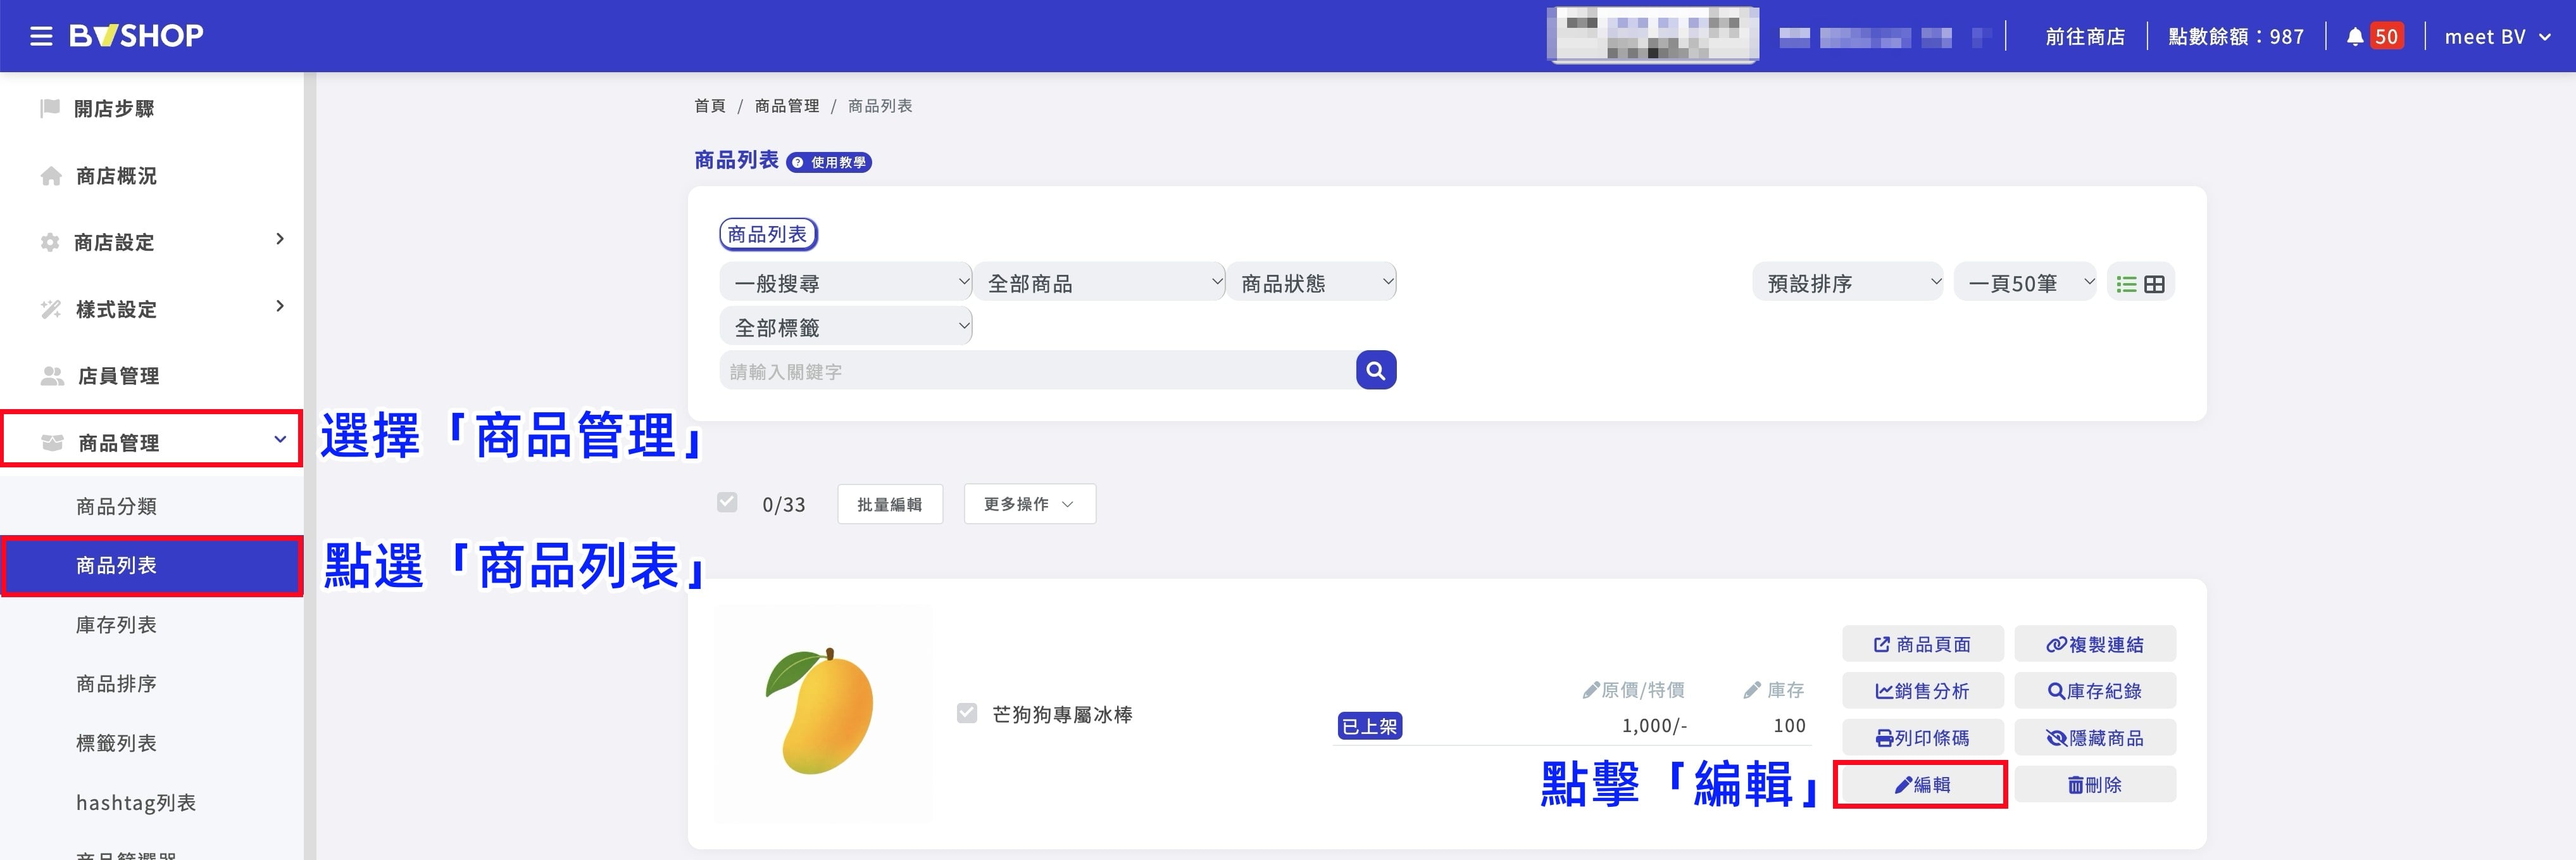
Task: Click the 店員管理 people icon
Action: pyautogui.click(x=52, y=376)
